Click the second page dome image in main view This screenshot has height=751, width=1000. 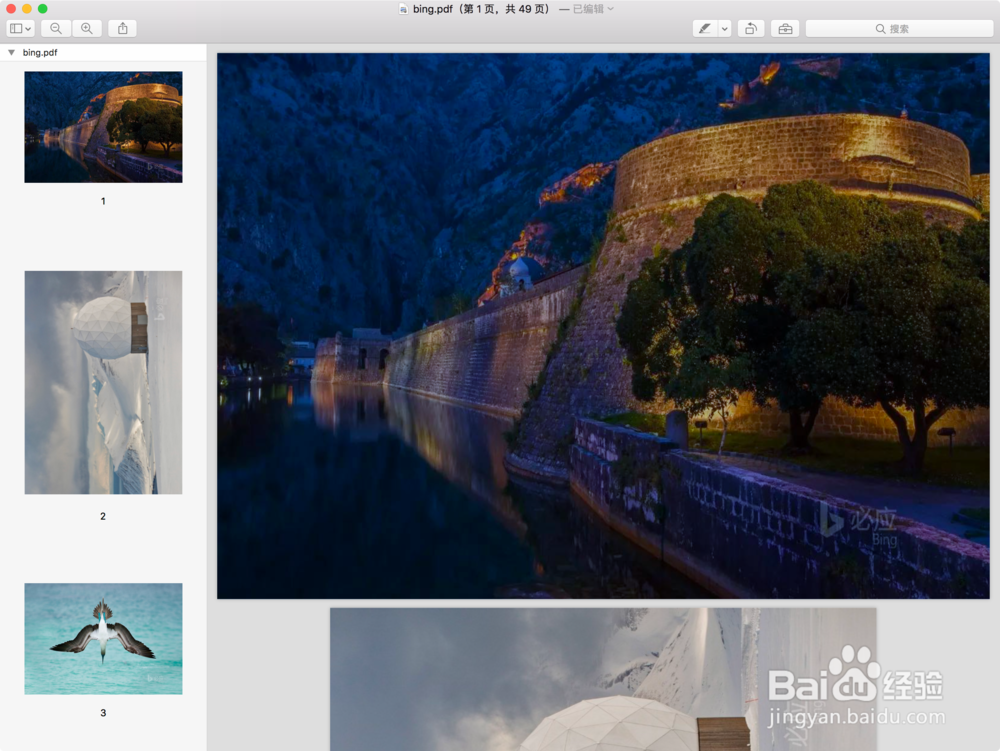[603, 680]
